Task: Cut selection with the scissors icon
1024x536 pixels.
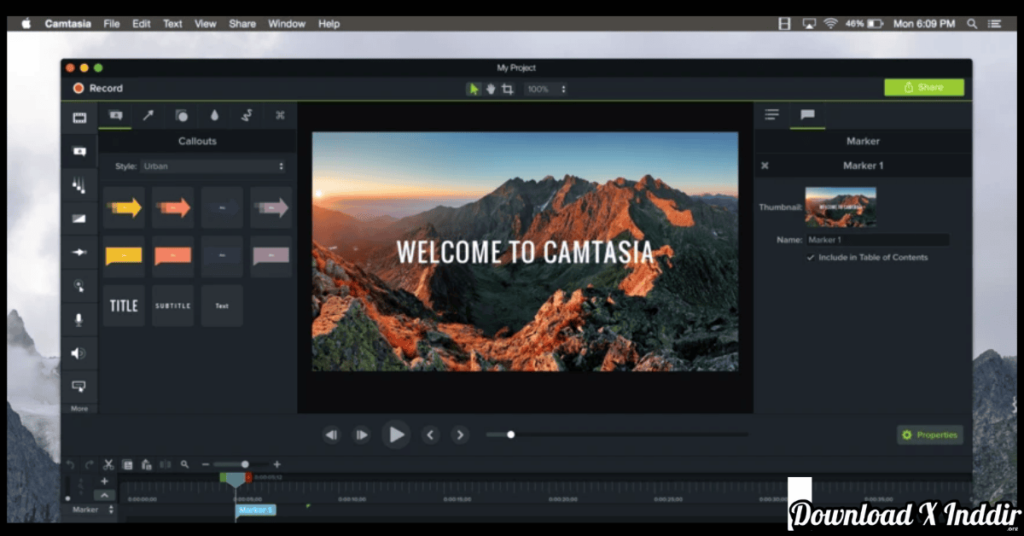Action: pyautogui.click(x=108, y=465)
